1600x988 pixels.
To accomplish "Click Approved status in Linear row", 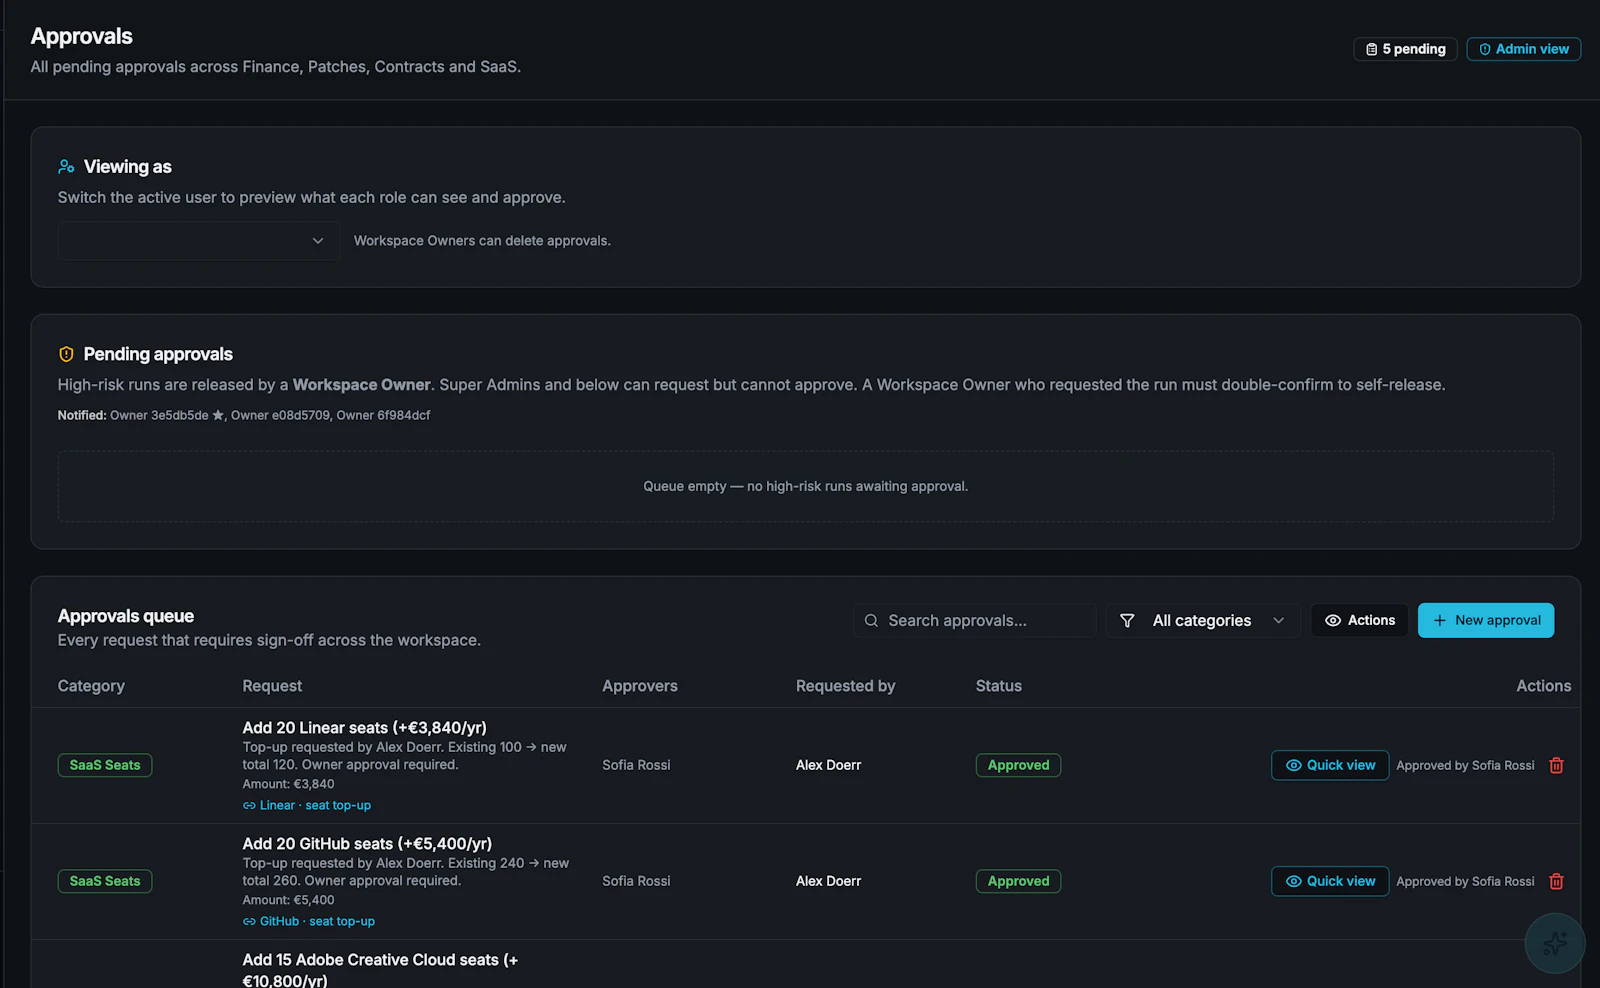I will 1018,765.
